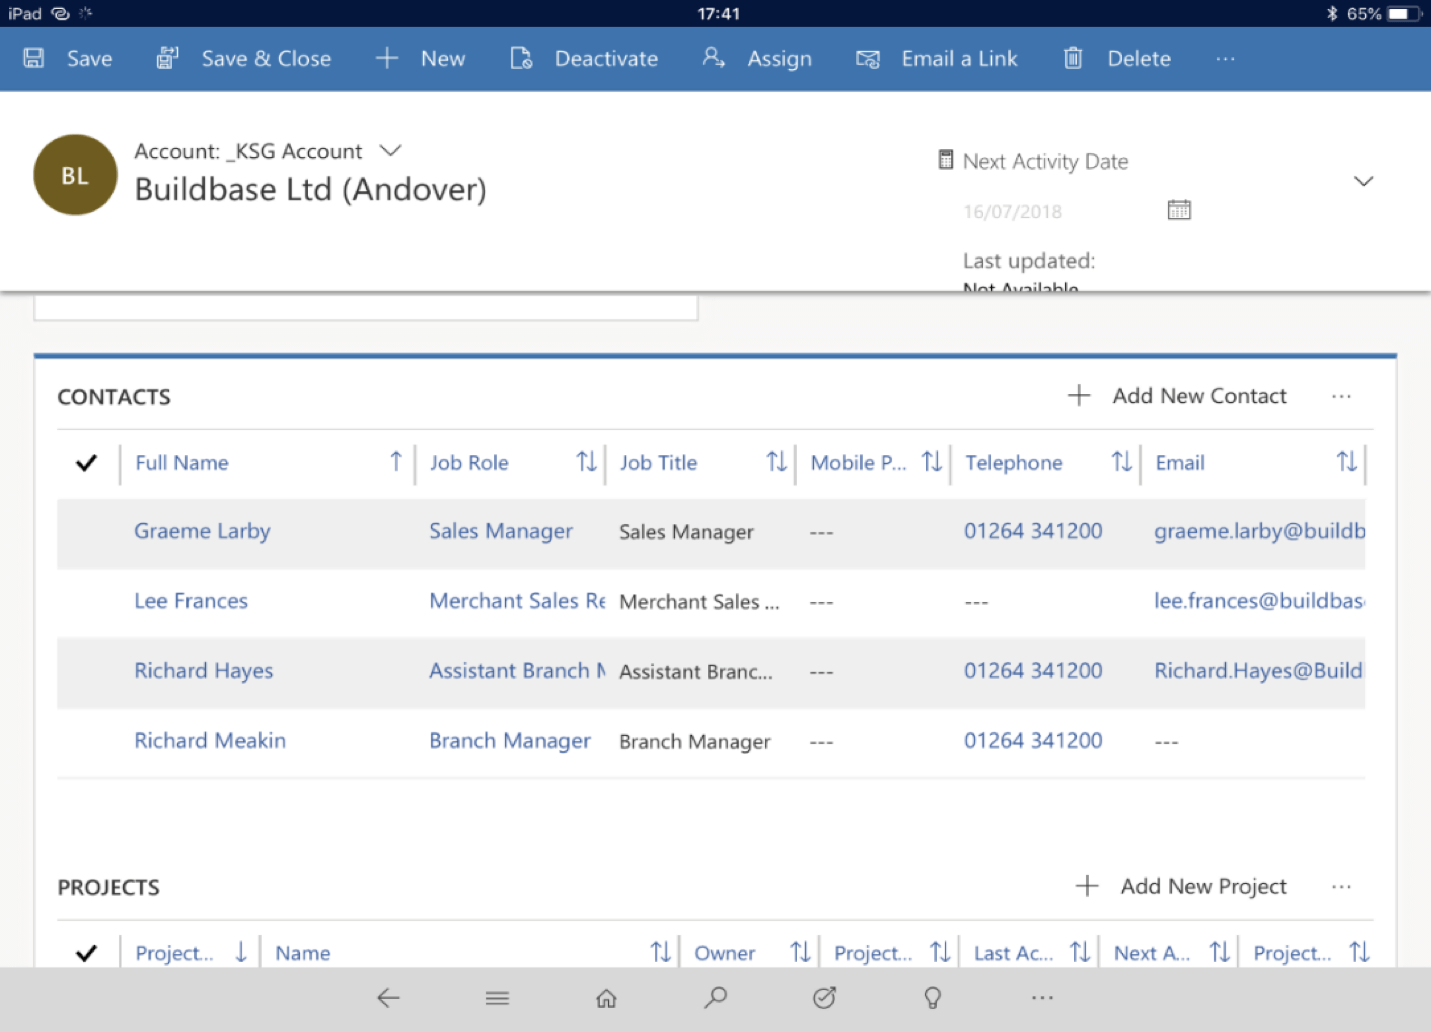The height and width of the screenshot is (1032, 1431).
Task: Tap the battery indicator in status bar
Action: coord(1402,13)
